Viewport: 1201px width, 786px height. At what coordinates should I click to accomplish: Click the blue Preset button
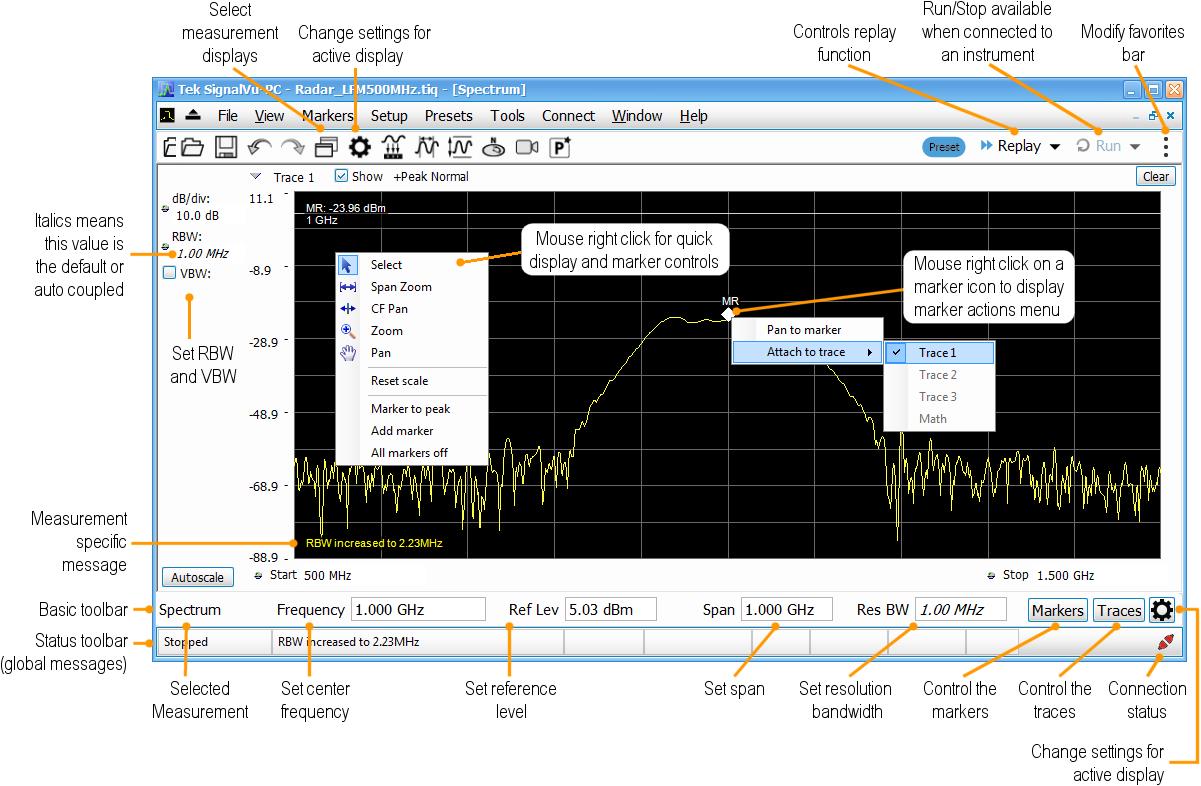click(944, 147)
